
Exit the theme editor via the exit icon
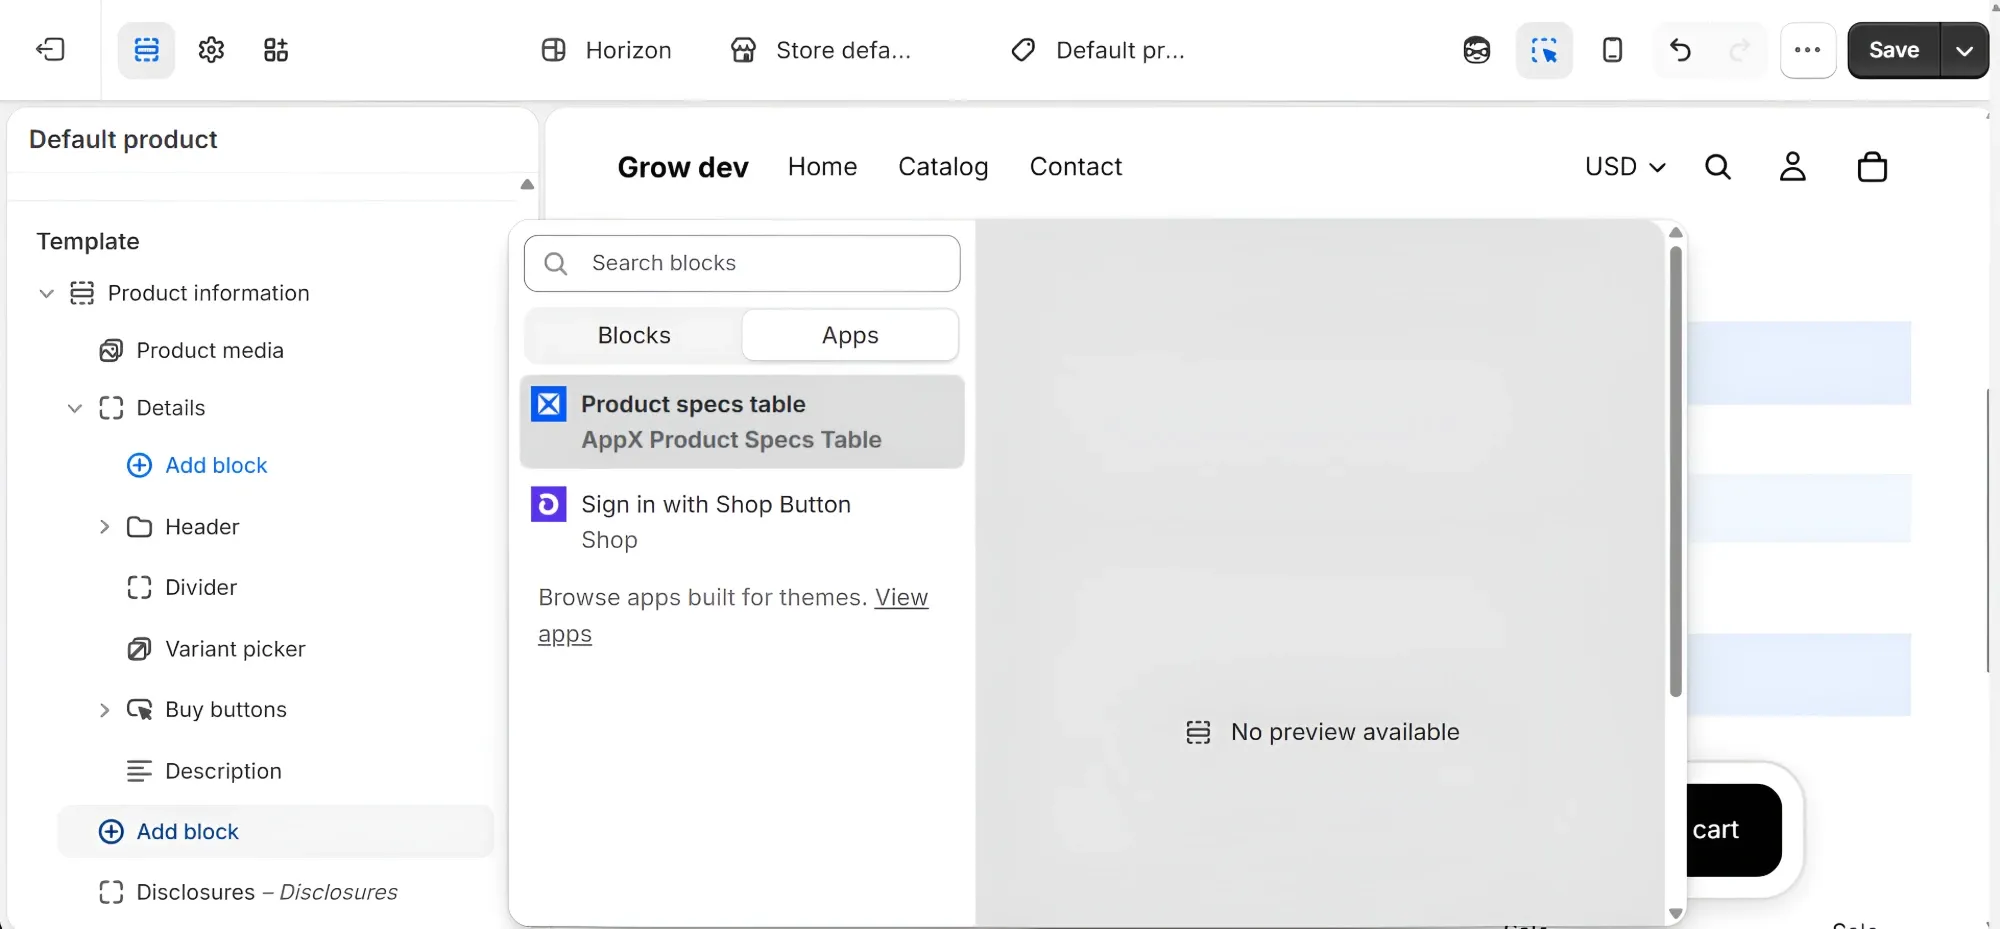[50, 50]
